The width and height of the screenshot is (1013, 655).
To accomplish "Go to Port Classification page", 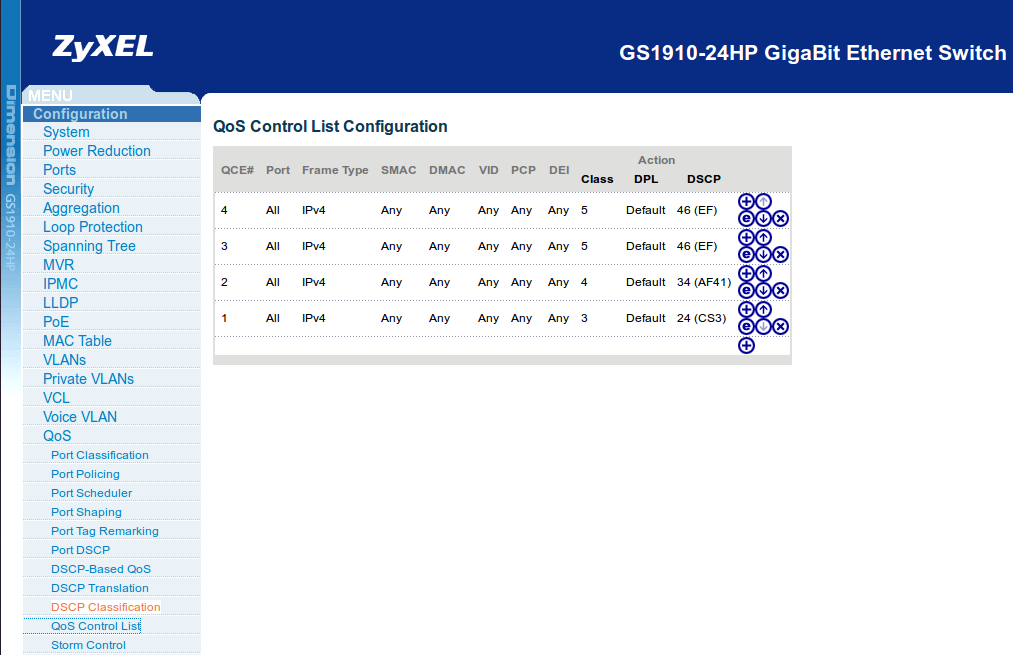I will (99, 455).
